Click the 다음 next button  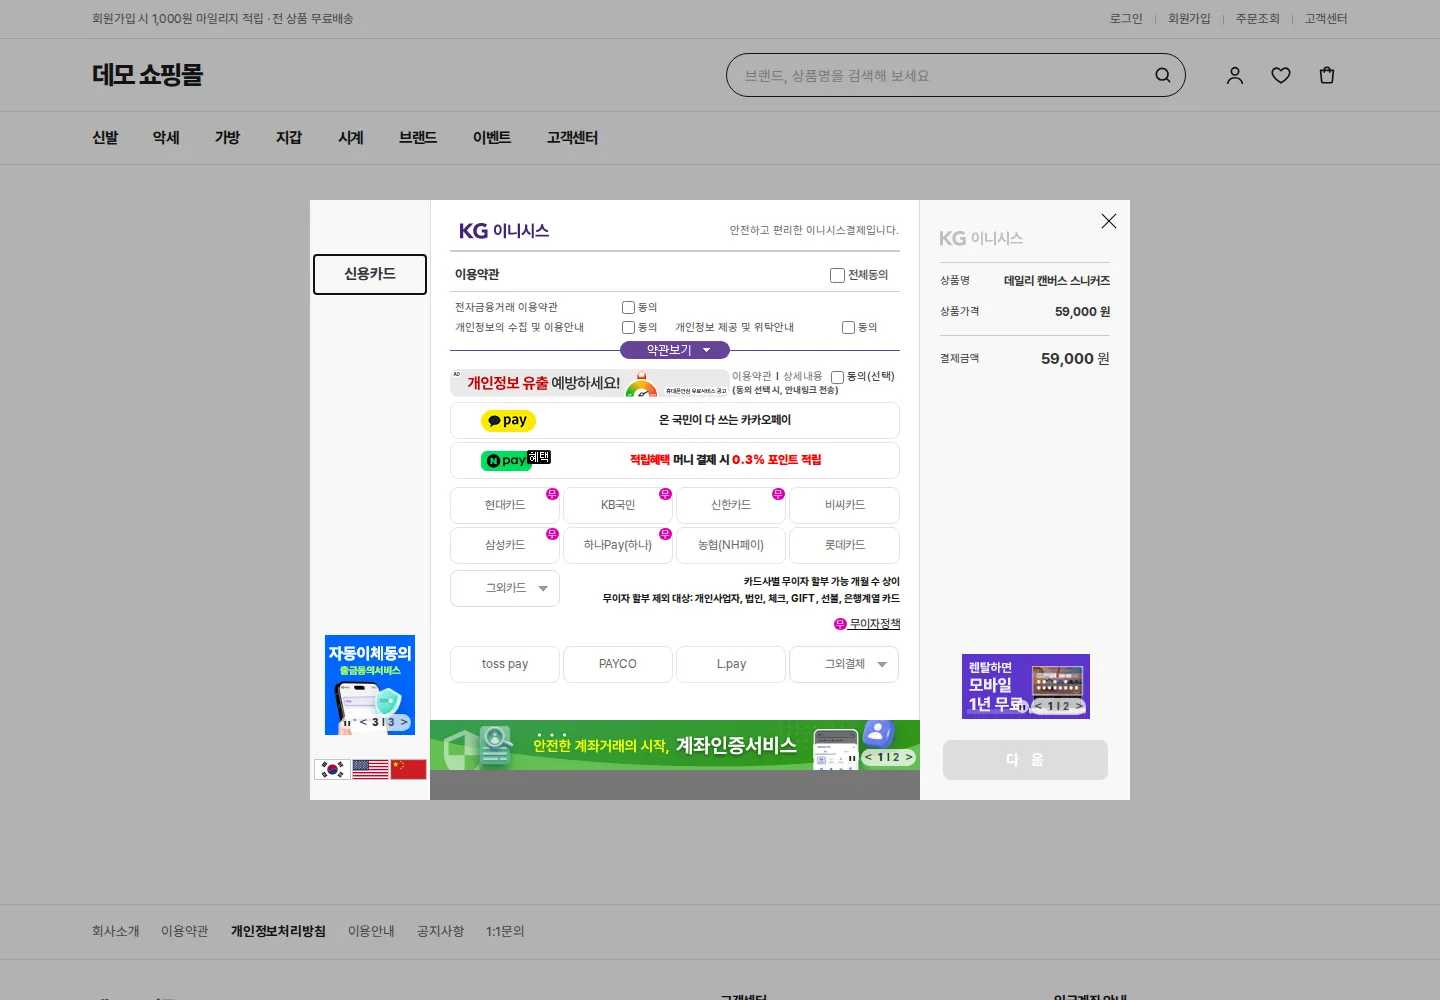(1025, 760)
